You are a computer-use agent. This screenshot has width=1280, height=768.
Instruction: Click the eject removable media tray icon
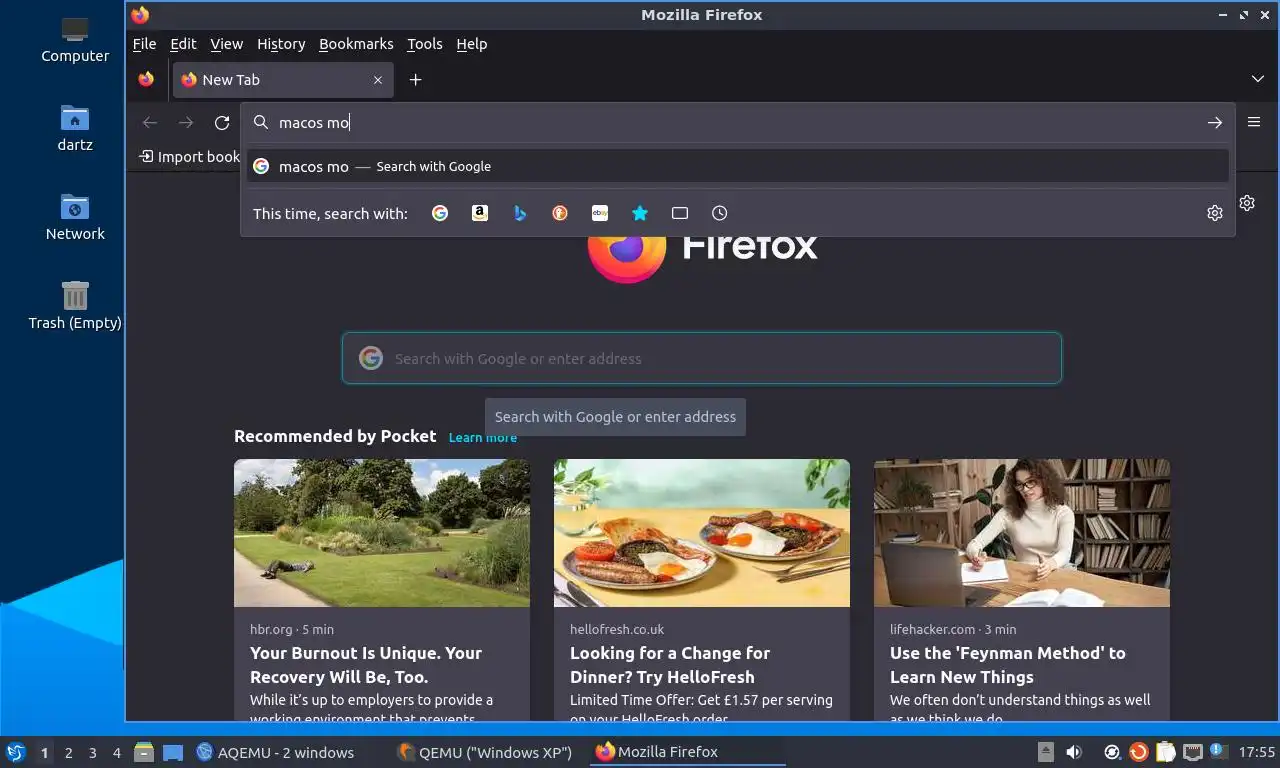click(1046, 752)
